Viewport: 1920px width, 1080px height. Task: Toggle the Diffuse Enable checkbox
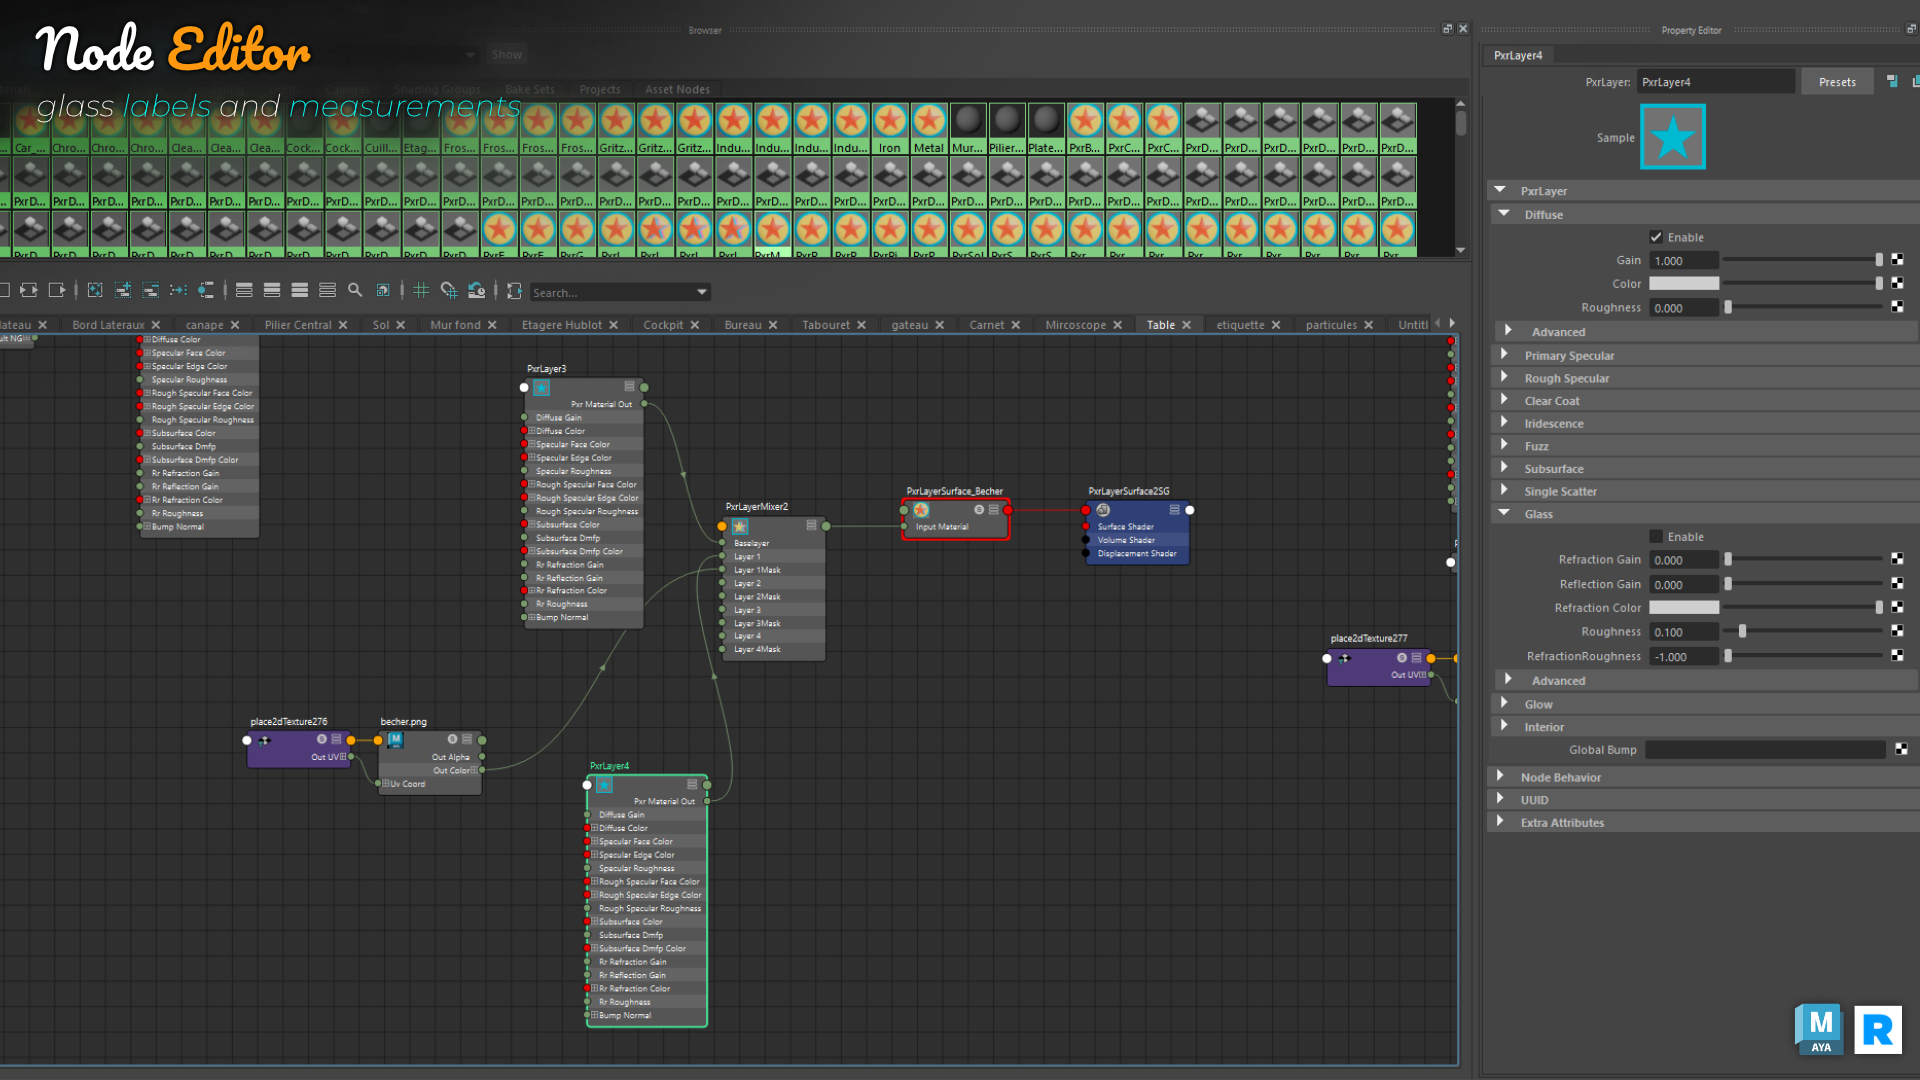1656,237
